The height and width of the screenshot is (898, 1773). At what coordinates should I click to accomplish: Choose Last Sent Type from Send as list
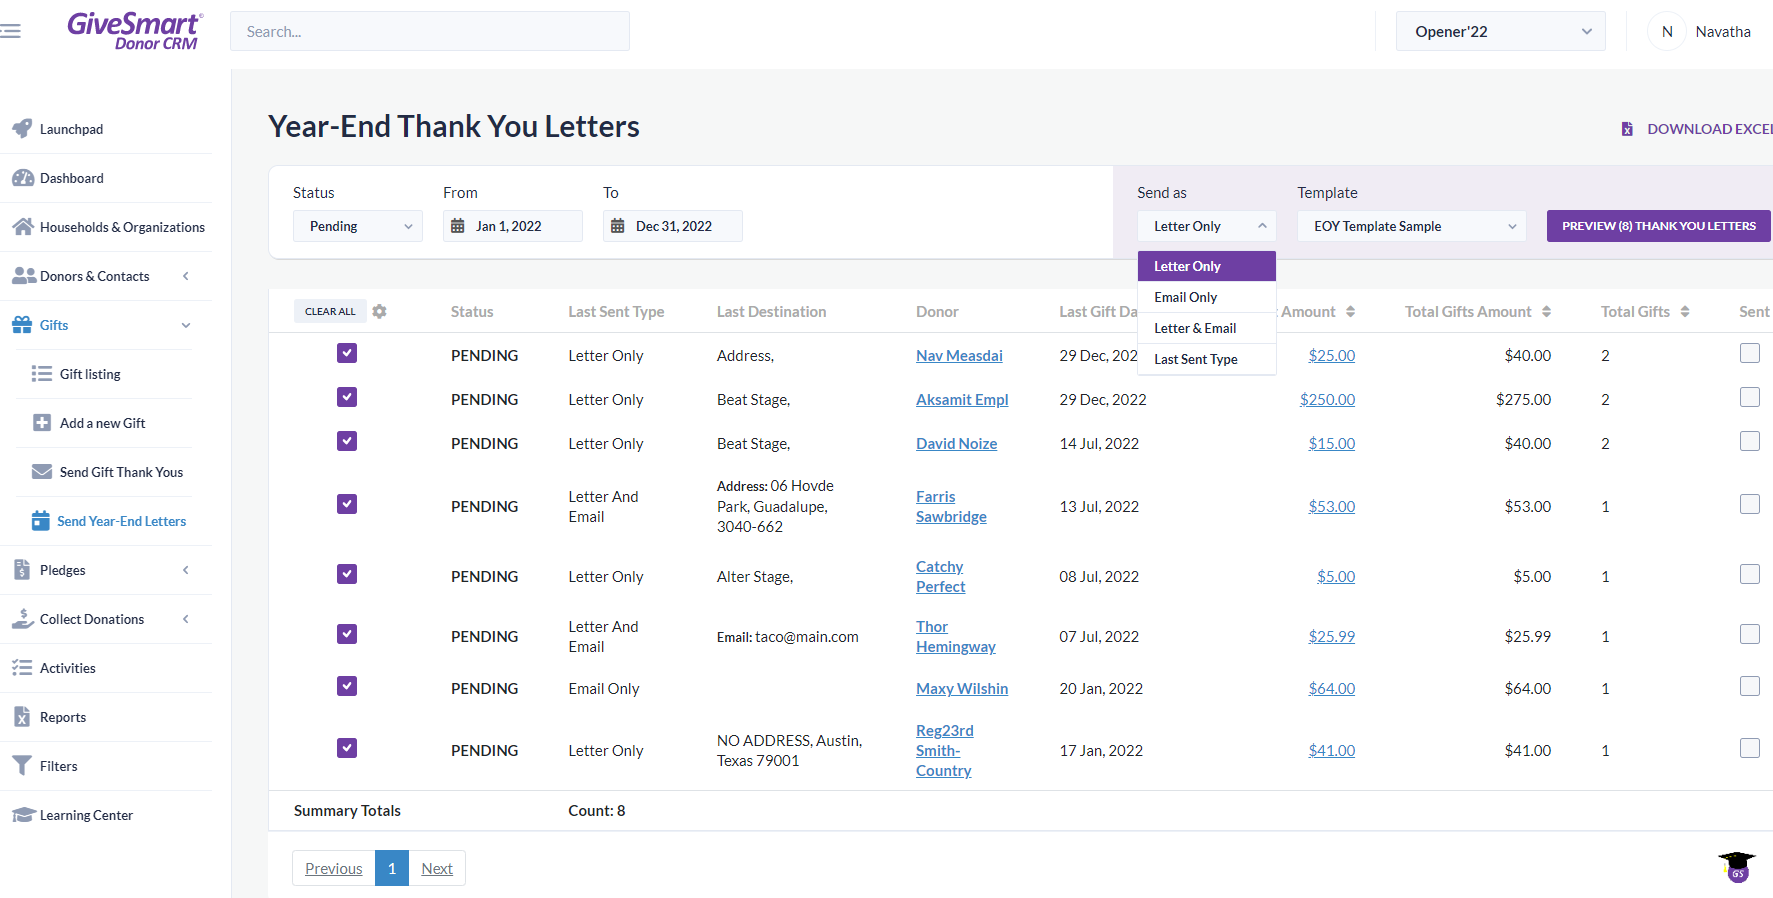[x=1207, y=359]
